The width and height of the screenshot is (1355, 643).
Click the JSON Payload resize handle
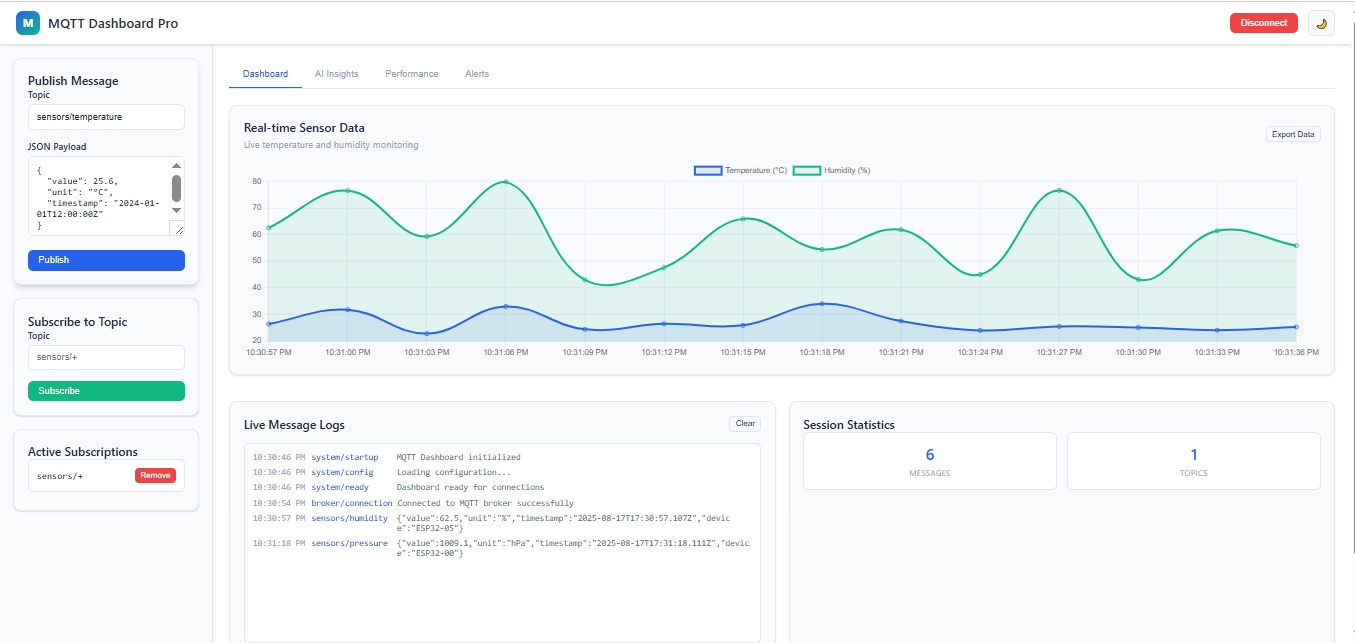tap(178, 229)
